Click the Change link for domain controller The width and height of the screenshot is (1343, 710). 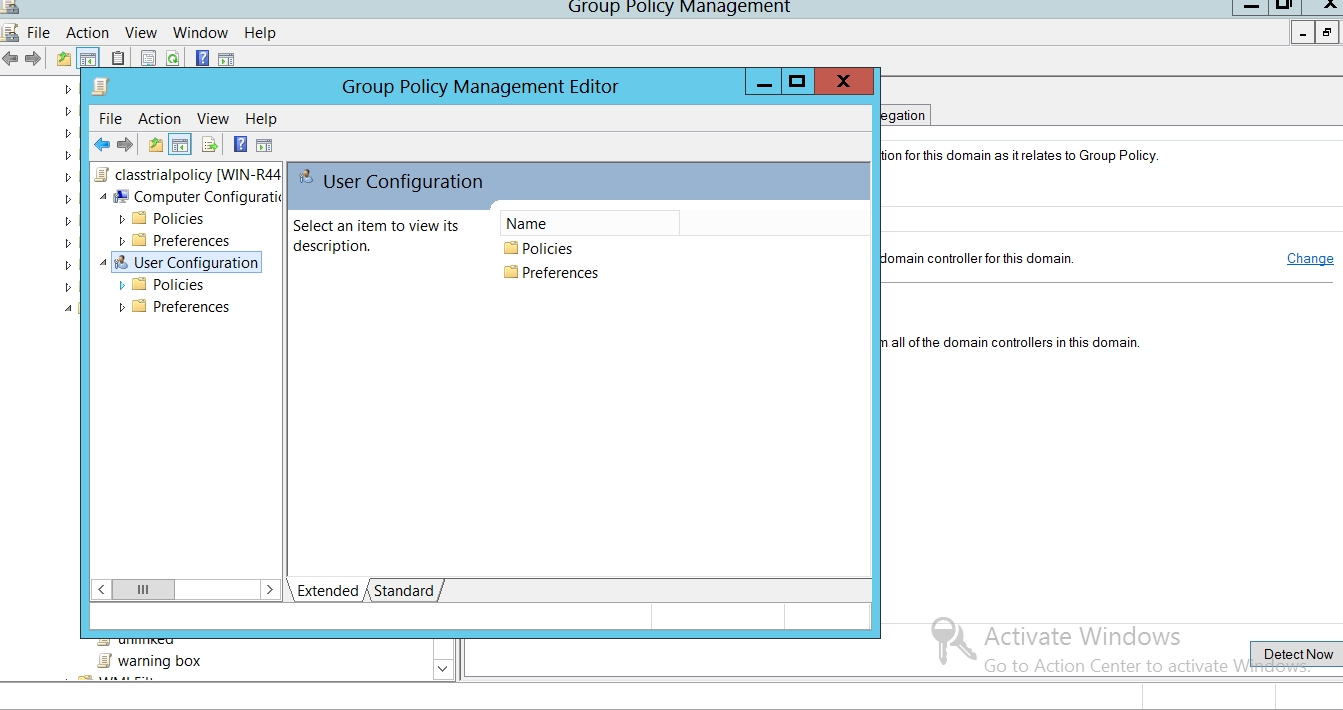coord(1309,258)
